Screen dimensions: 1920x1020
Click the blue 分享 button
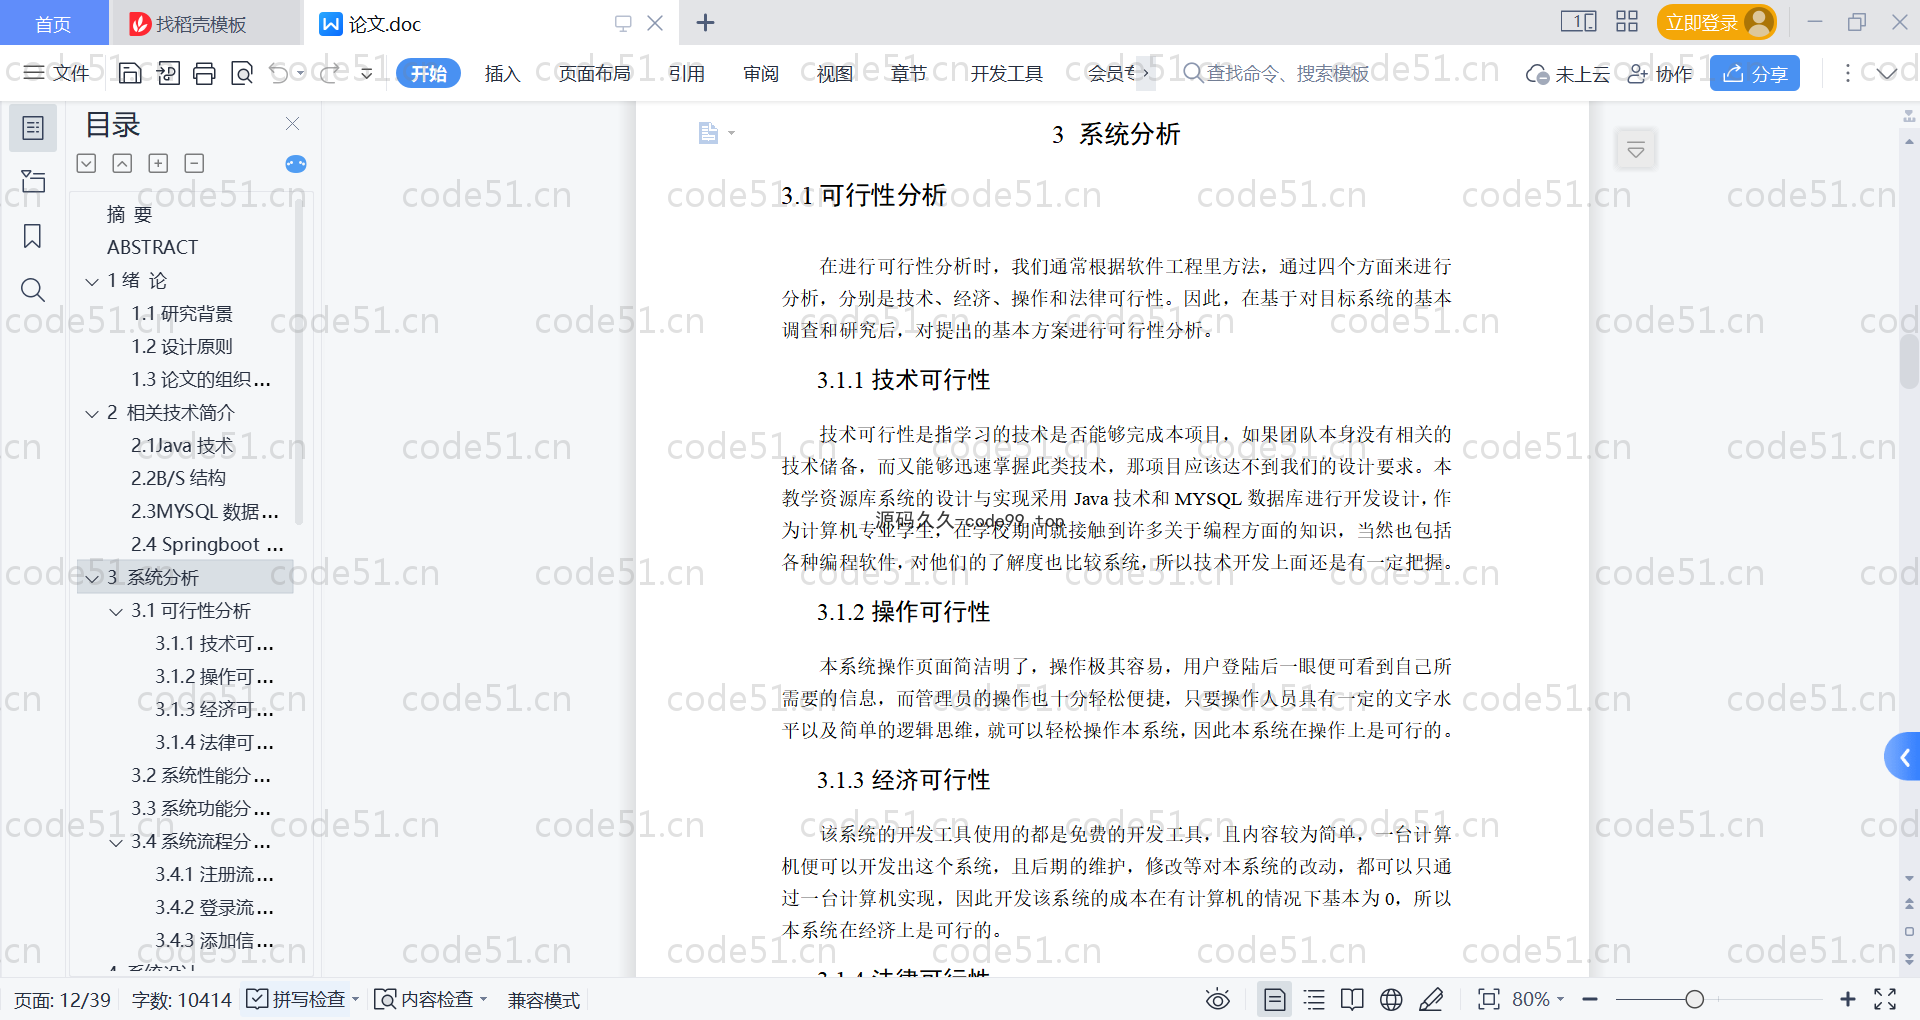tap(1755, 73)
